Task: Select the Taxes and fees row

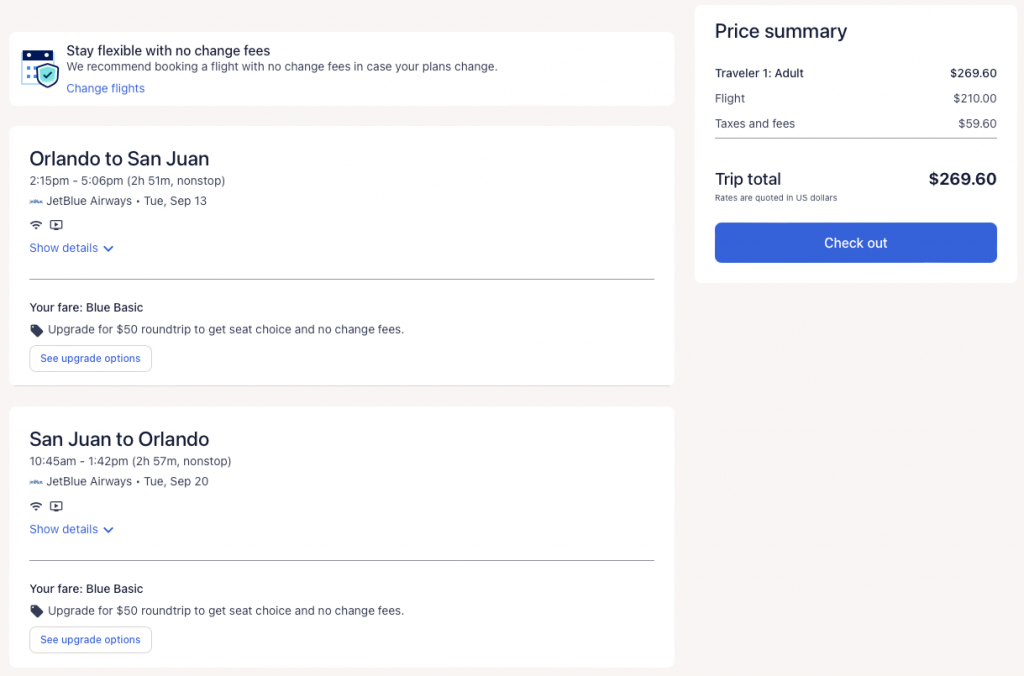Action: click(x=855, y=124)
